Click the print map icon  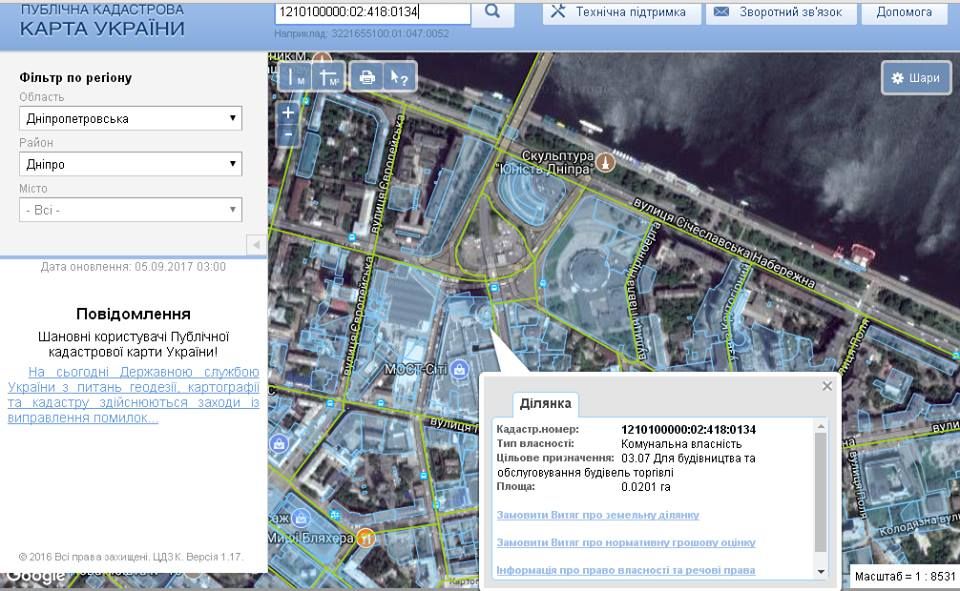coord(367,77)
